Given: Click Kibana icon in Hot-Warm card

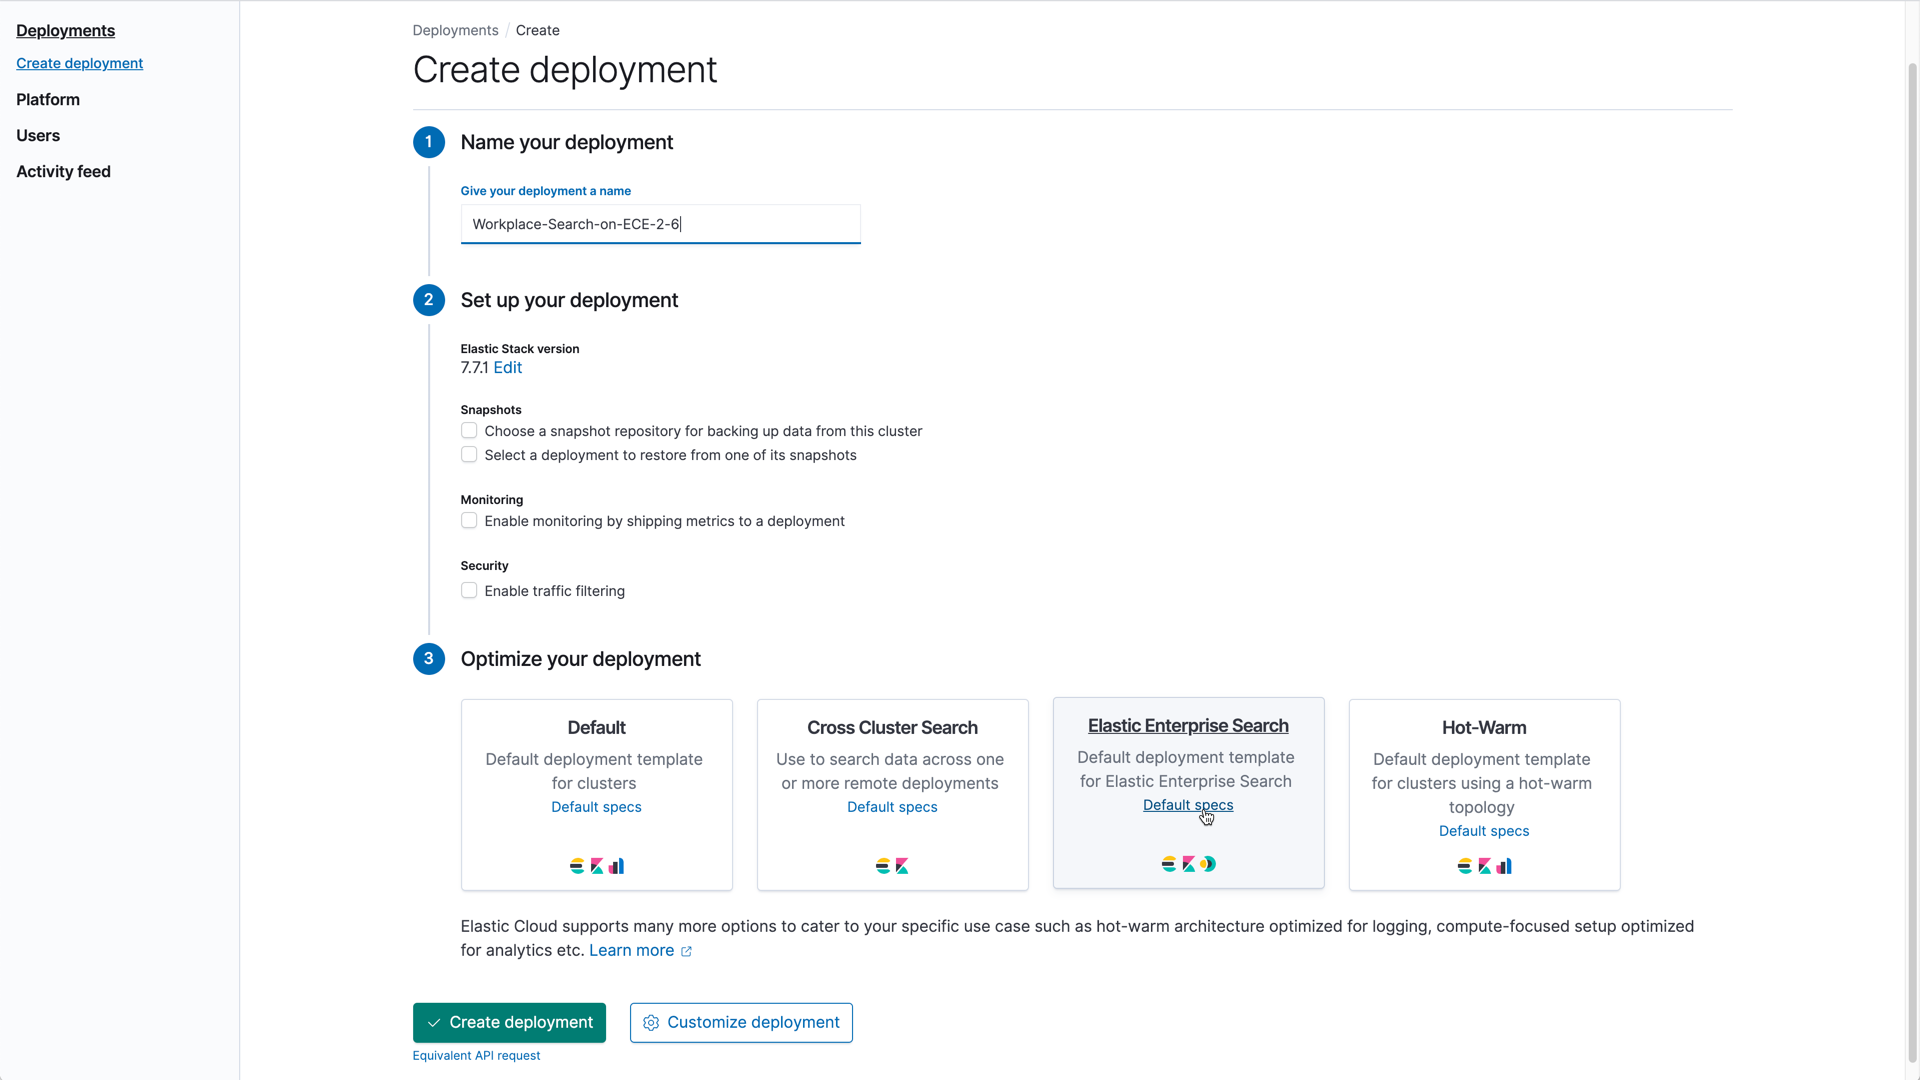Looking at the screenshot, I should (1485, 866).
